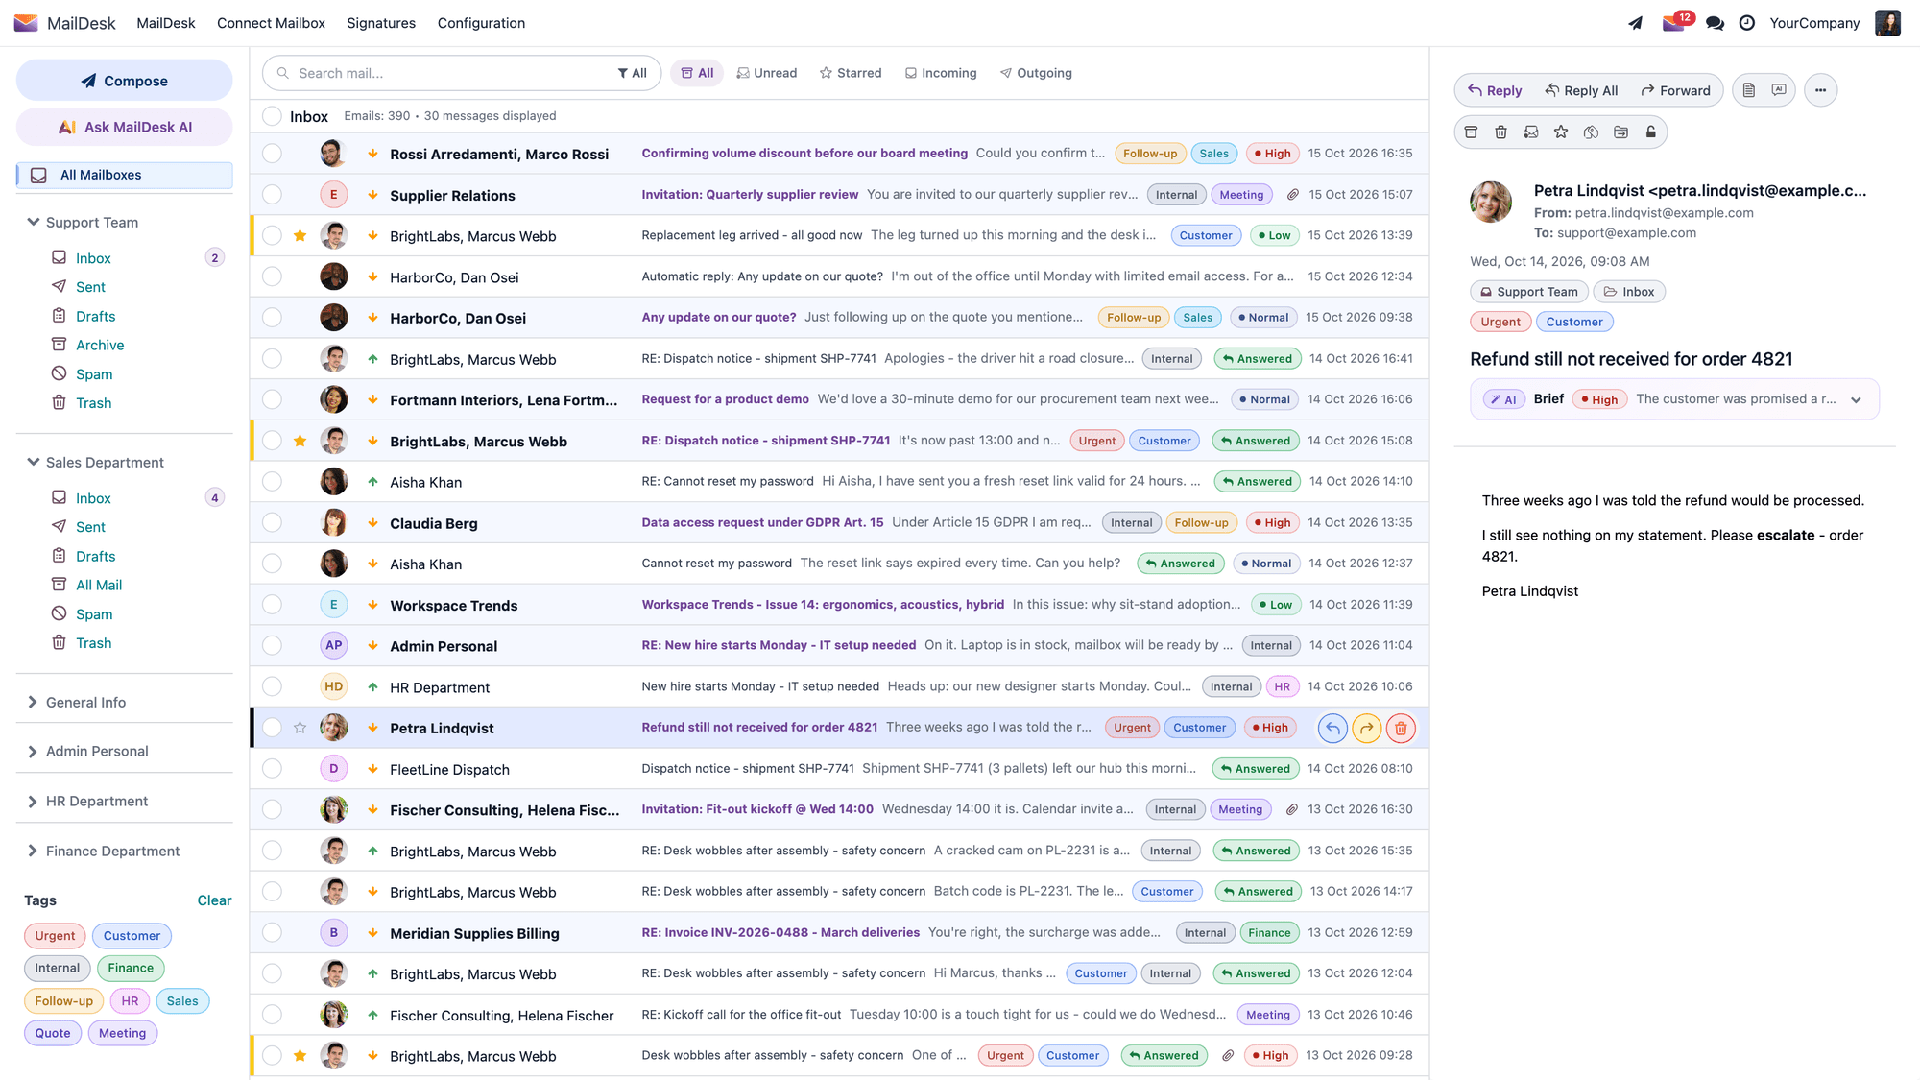Show only Outgoing emails

tap(1036, 73)
